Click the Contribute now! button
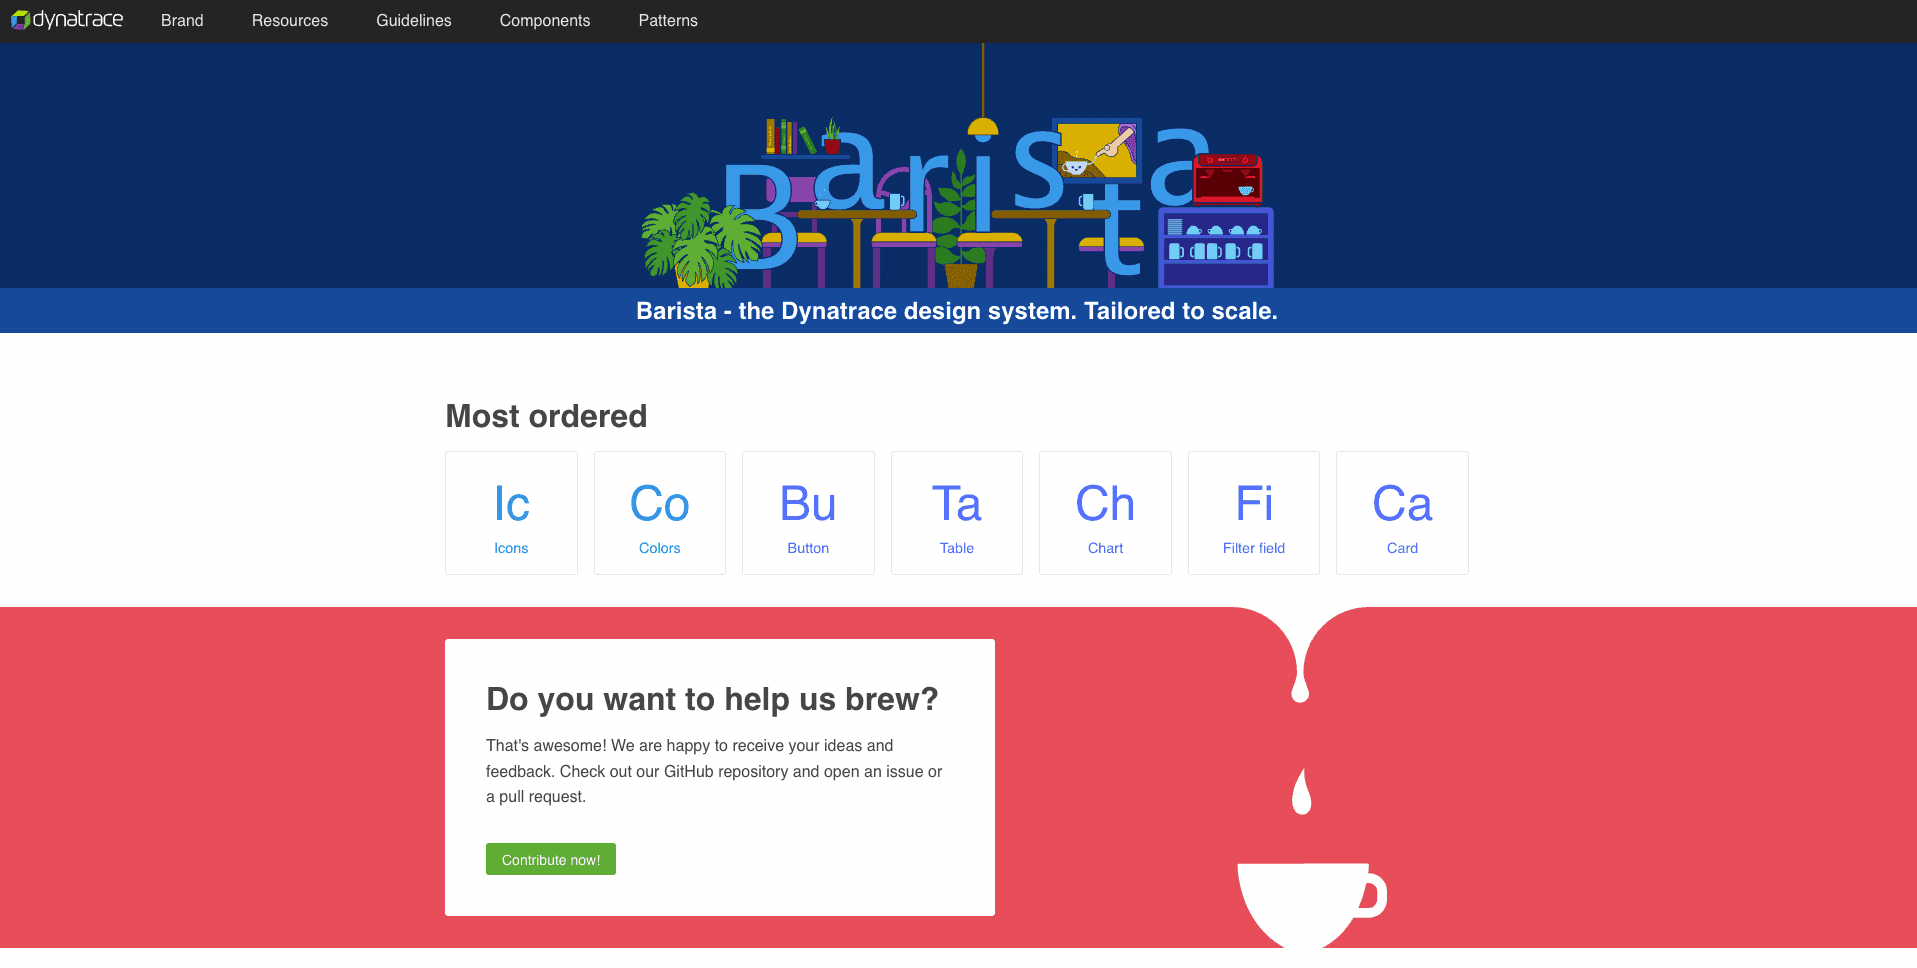The width and height of the screenshot is (1917, 968). coord(551,859)
